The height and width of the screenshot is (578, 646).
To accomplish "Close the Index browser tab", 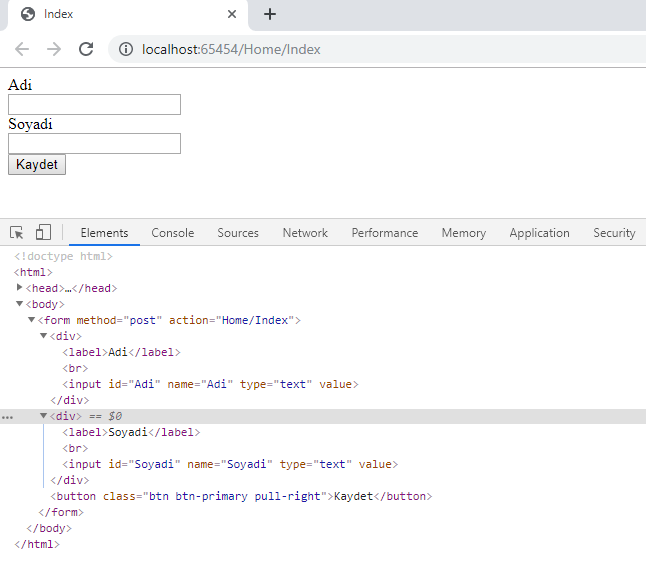I will [232, 14].
